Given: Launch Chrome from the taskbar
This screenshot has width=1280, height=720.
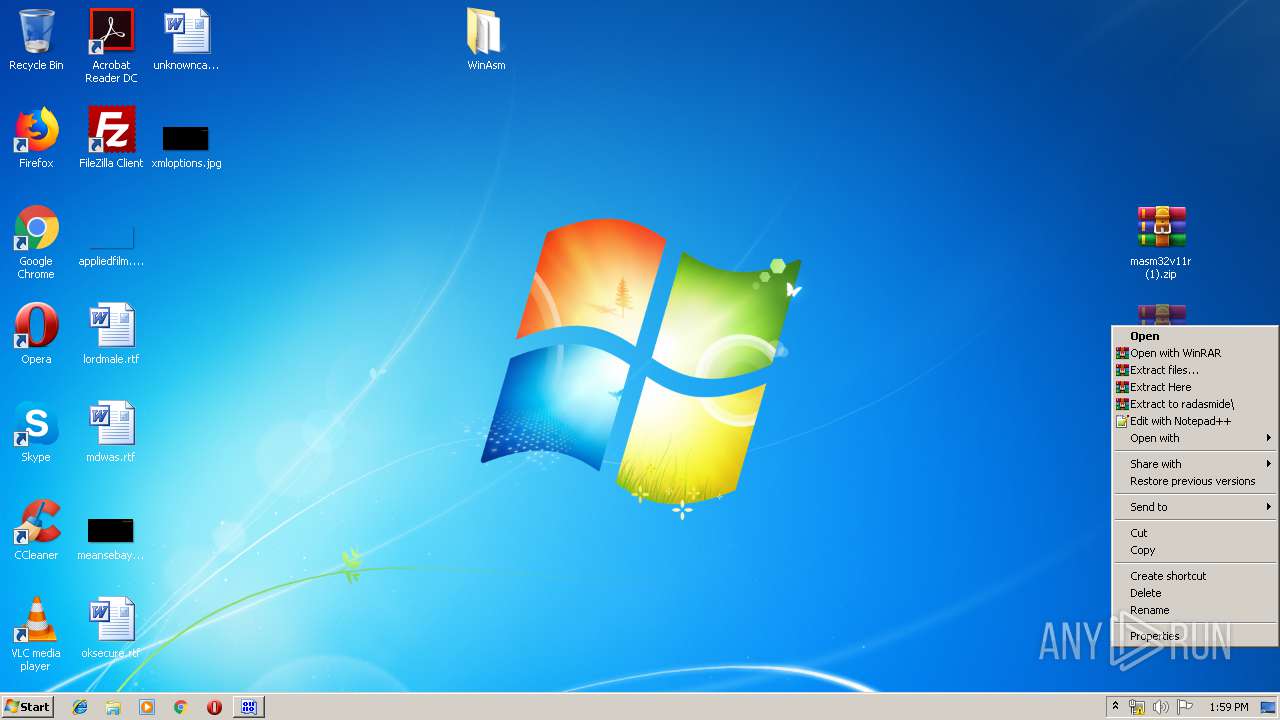Looking at the screenshot, I should point(180,707).
